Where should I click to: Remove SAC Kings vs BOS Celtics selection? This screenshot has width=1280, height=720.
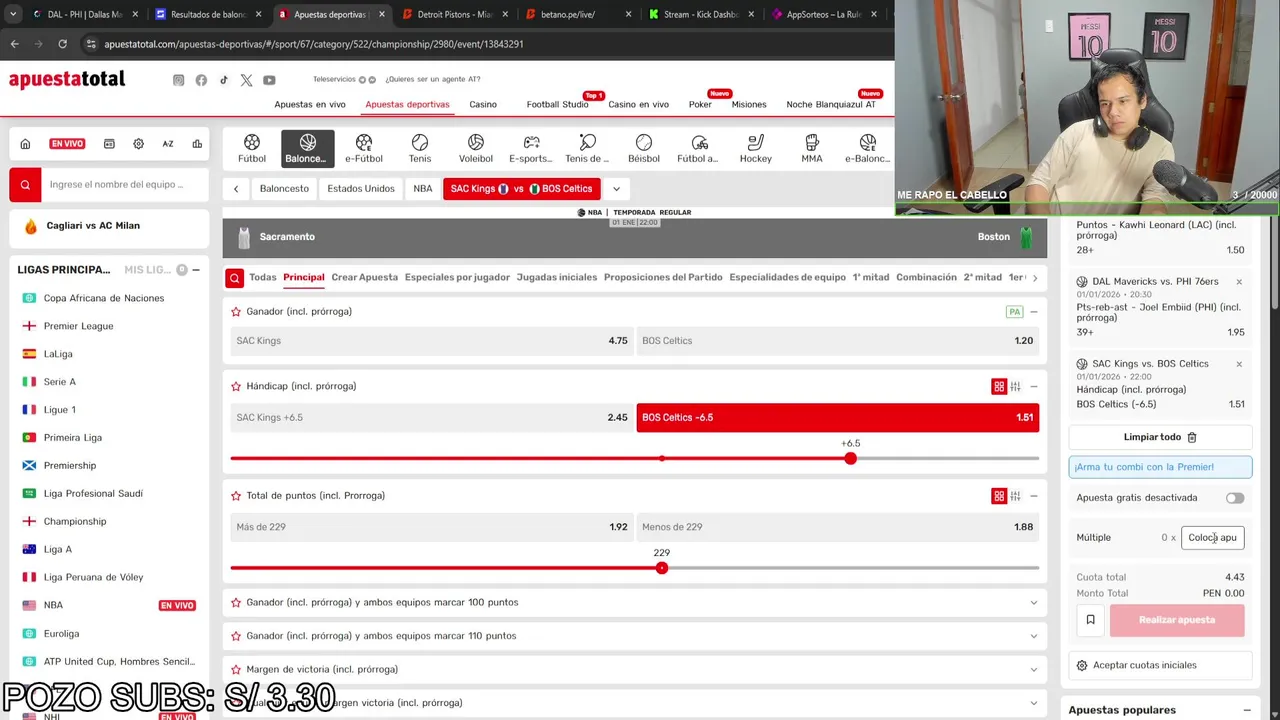pyautogui.click(x=1239, y=364)
